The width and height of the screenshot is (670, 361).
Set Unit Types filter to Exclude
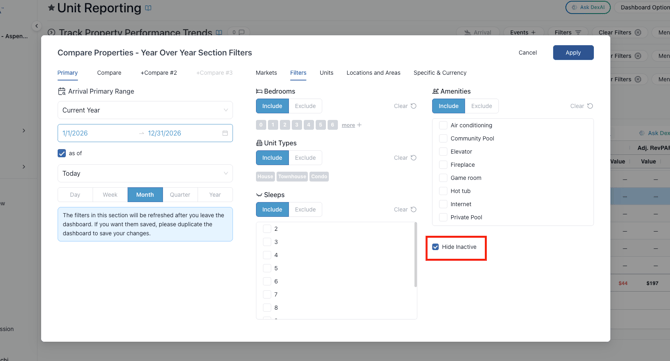pyautogui.click(x=305, y=158)
